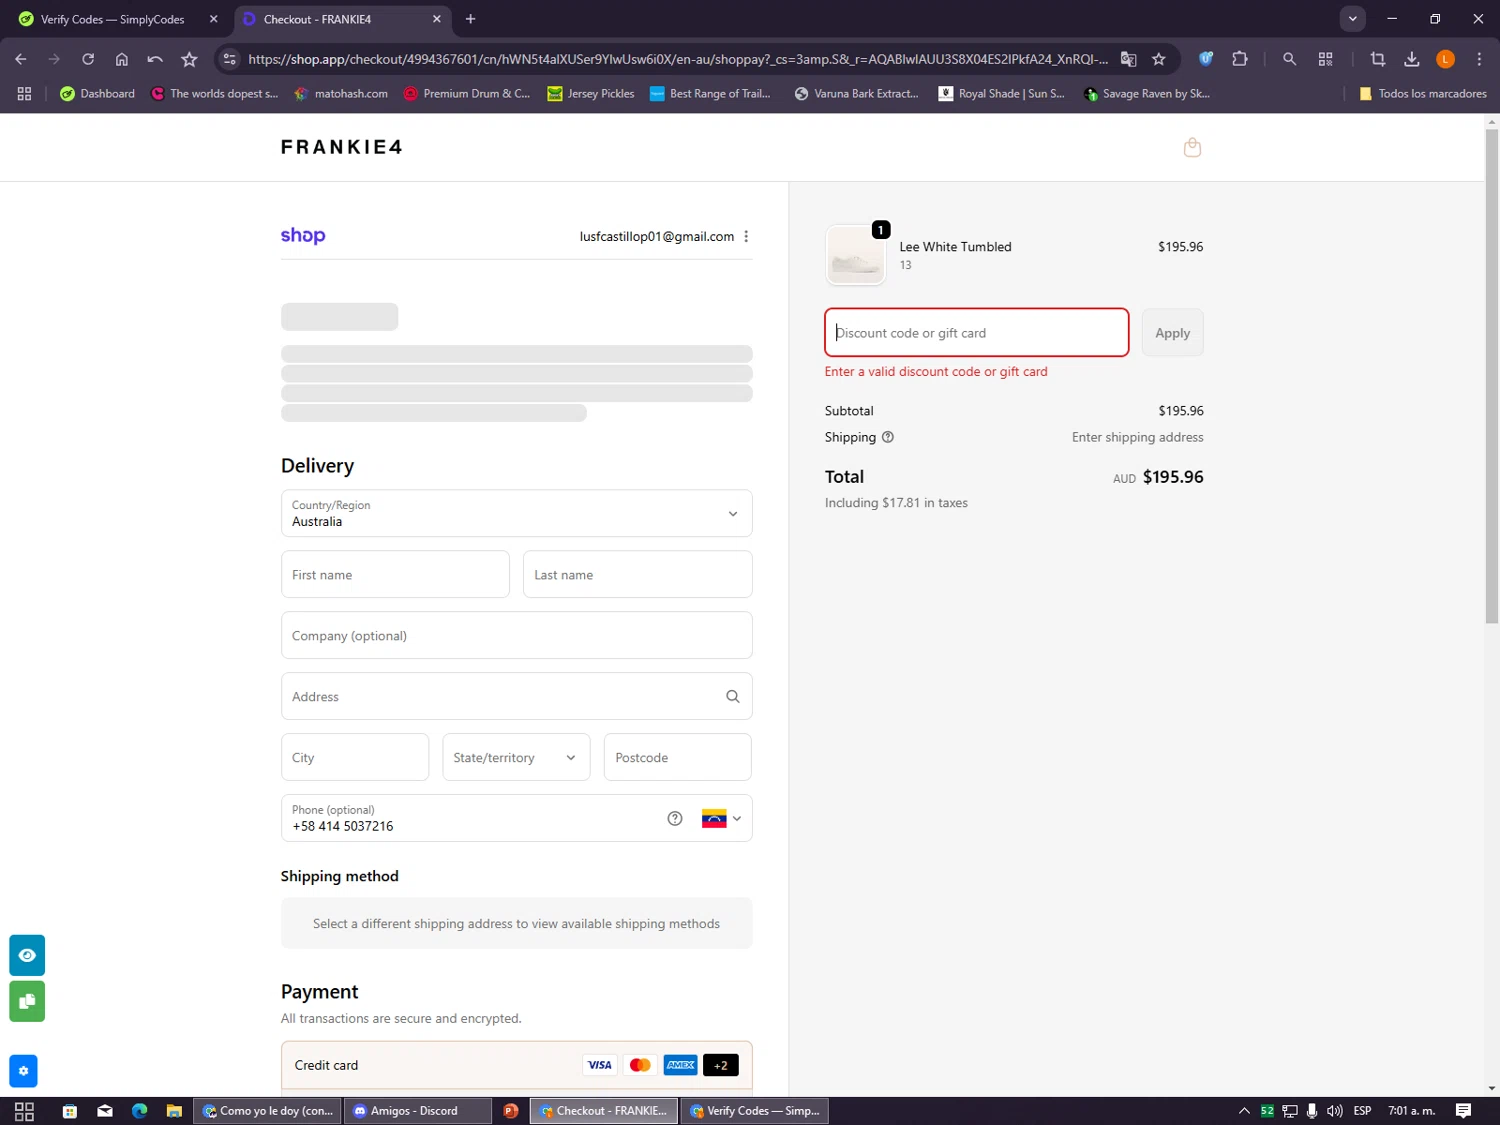Viewport: 1500px width, 1125px height.
Task: Click the browser back arrow
Action: coord(21,59)
